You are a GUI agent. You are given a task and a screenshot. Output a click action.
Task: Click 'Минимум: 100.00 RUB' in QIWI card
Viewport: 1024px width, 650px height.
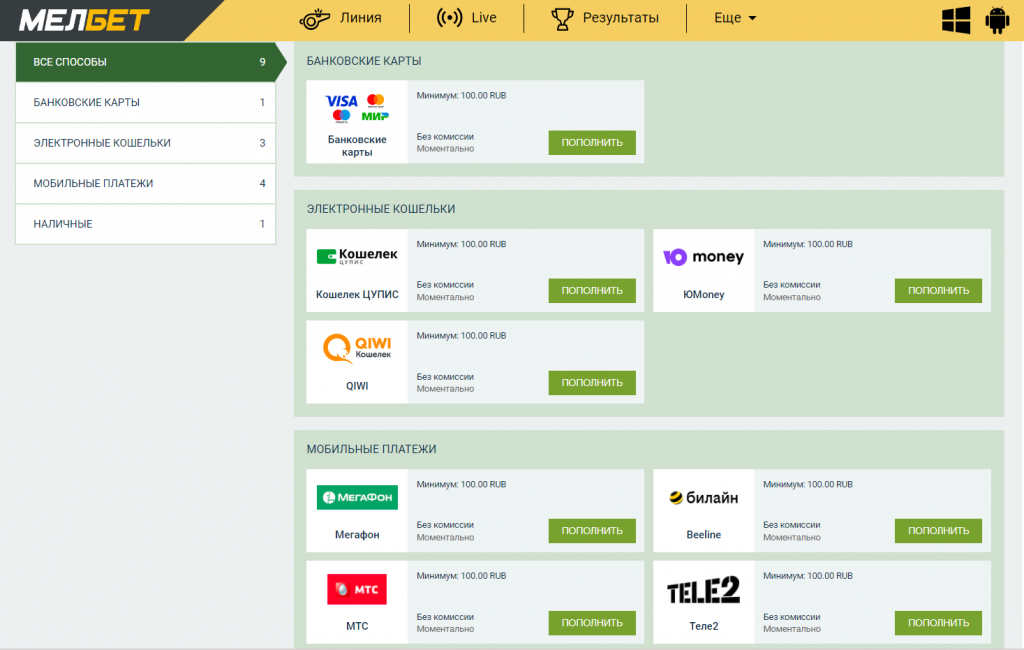click(x=461, y=336)
